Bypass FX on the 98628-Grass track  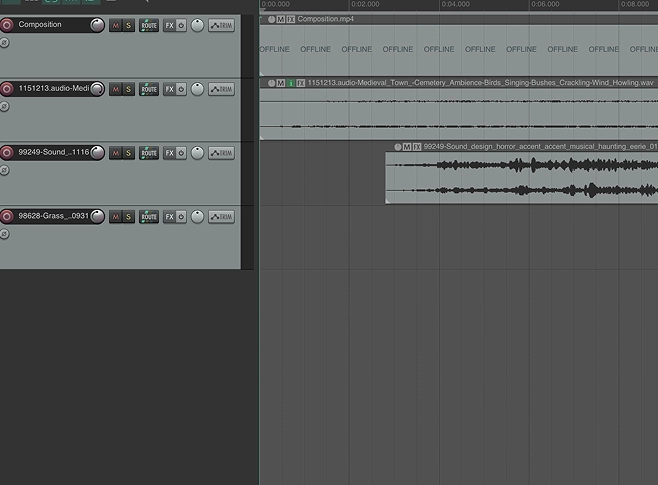(x=181, y=217)
